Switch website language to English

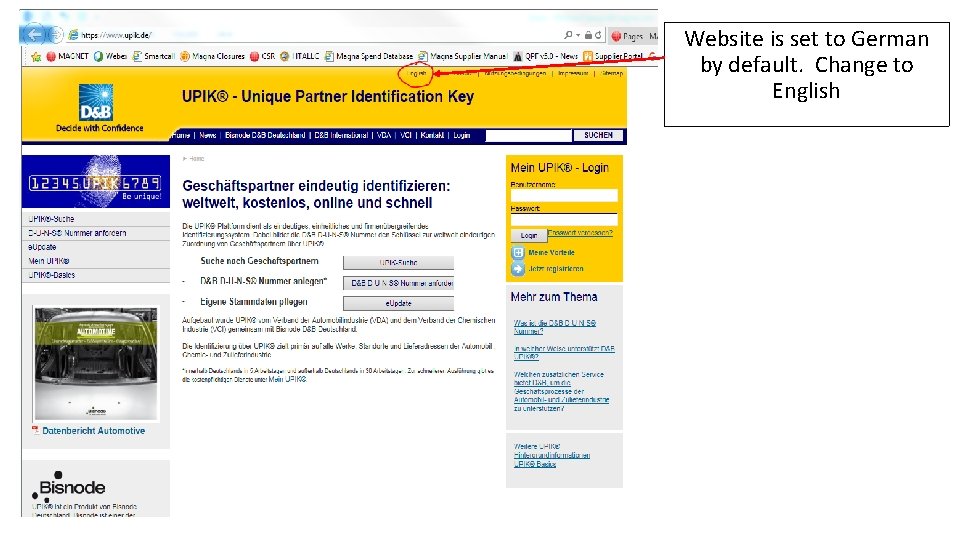click(417, 73)
